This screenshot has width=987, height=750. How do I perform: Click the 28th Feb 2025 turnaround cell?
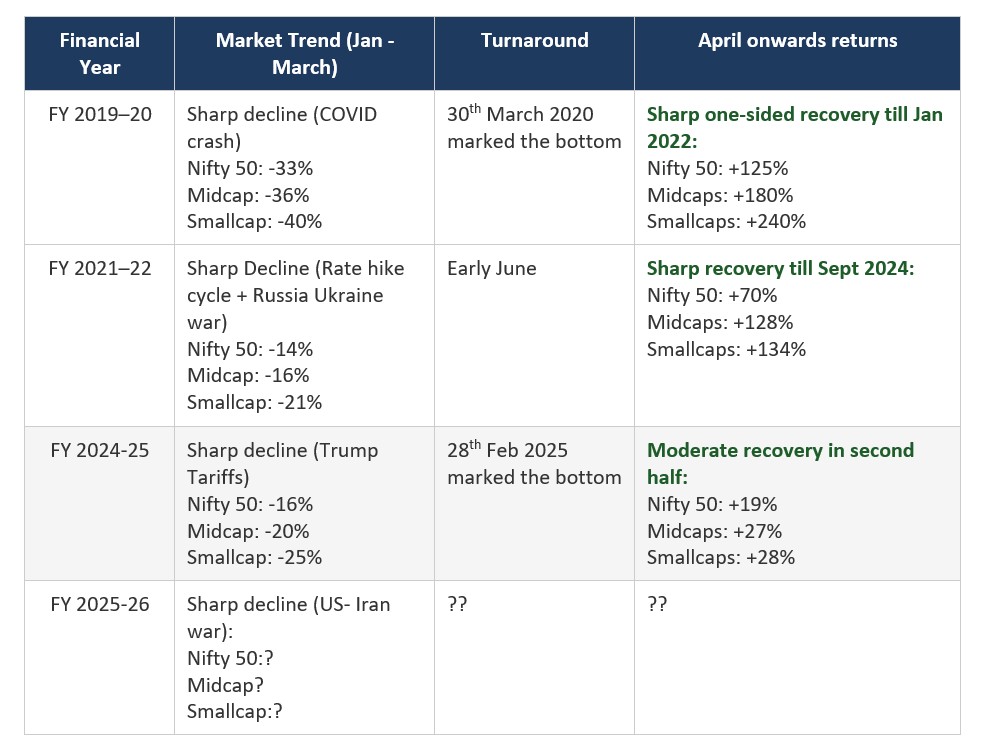[x=534, y=463]
